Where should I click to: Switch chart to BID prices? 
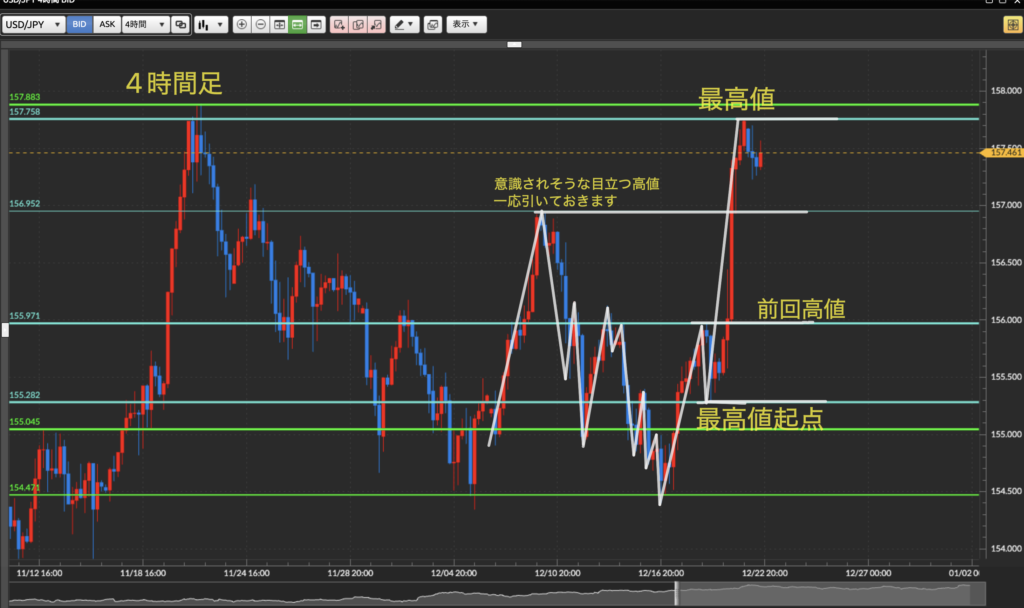pos(80,24)
